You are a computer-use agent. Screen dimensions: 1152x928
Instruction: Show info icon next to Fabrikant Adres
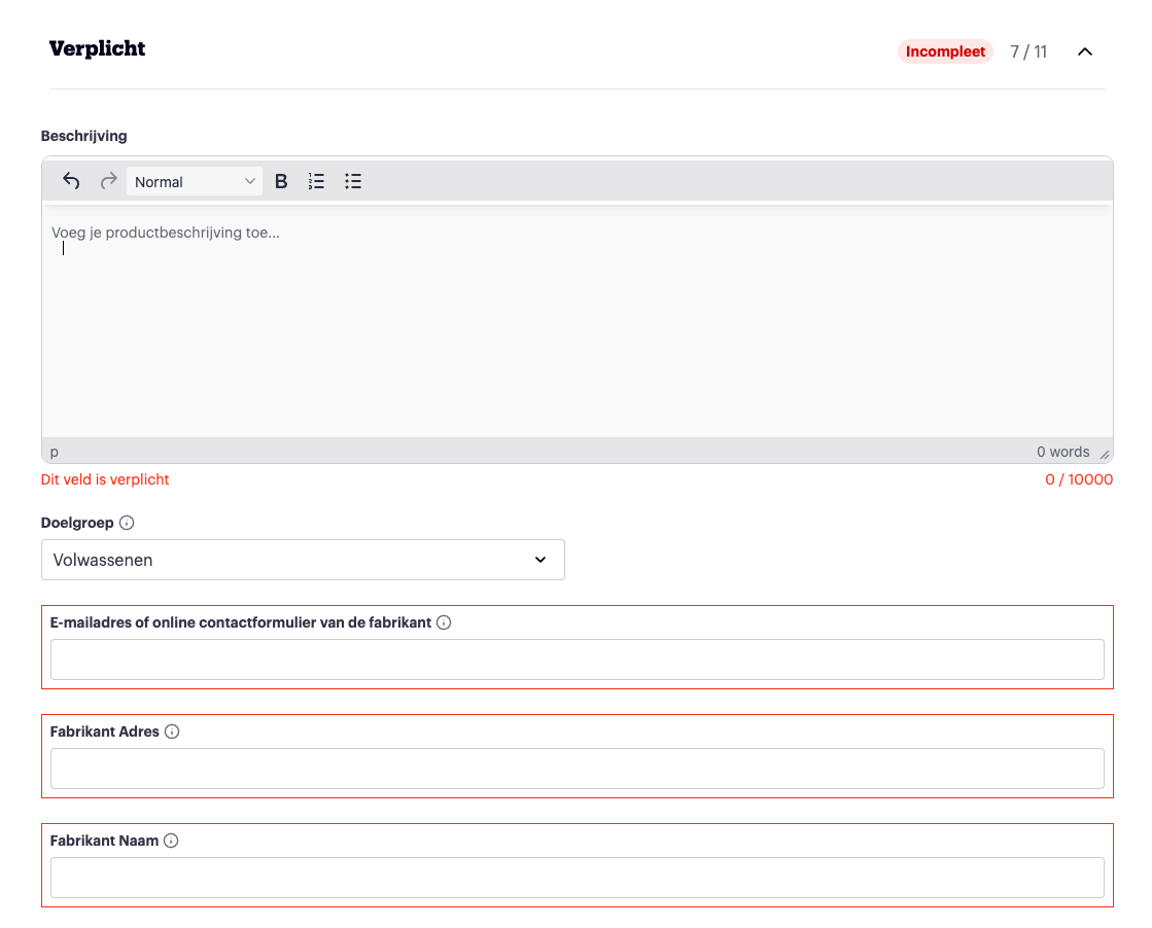point(172,731)
